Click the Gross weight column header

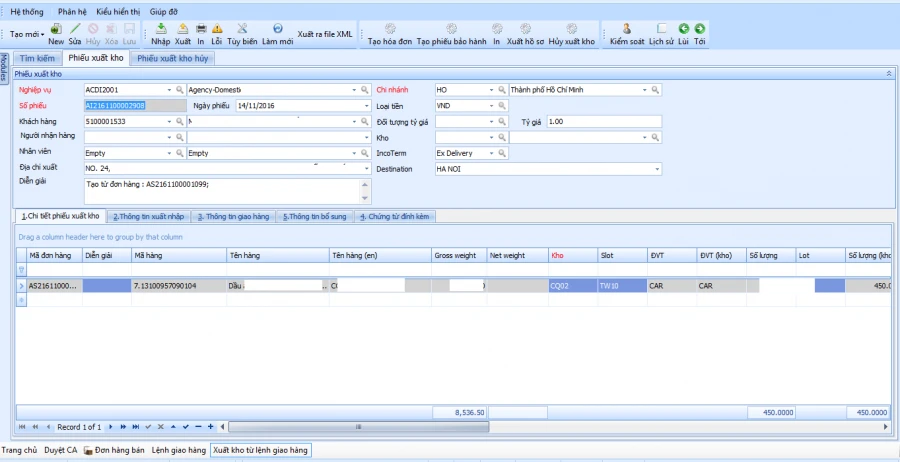coord(459,255)
